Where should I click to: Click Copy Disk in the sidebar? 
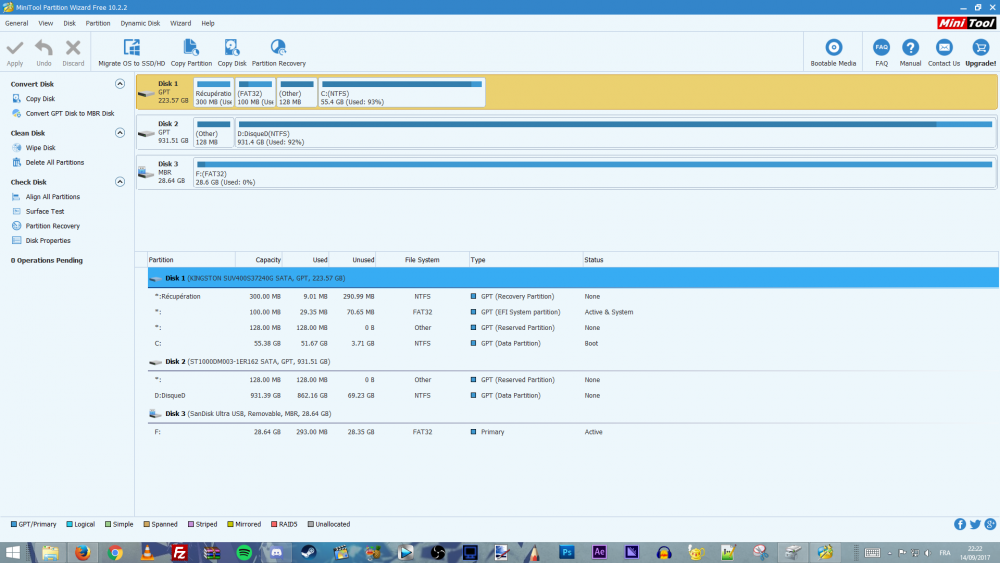(x=40, y=99)
